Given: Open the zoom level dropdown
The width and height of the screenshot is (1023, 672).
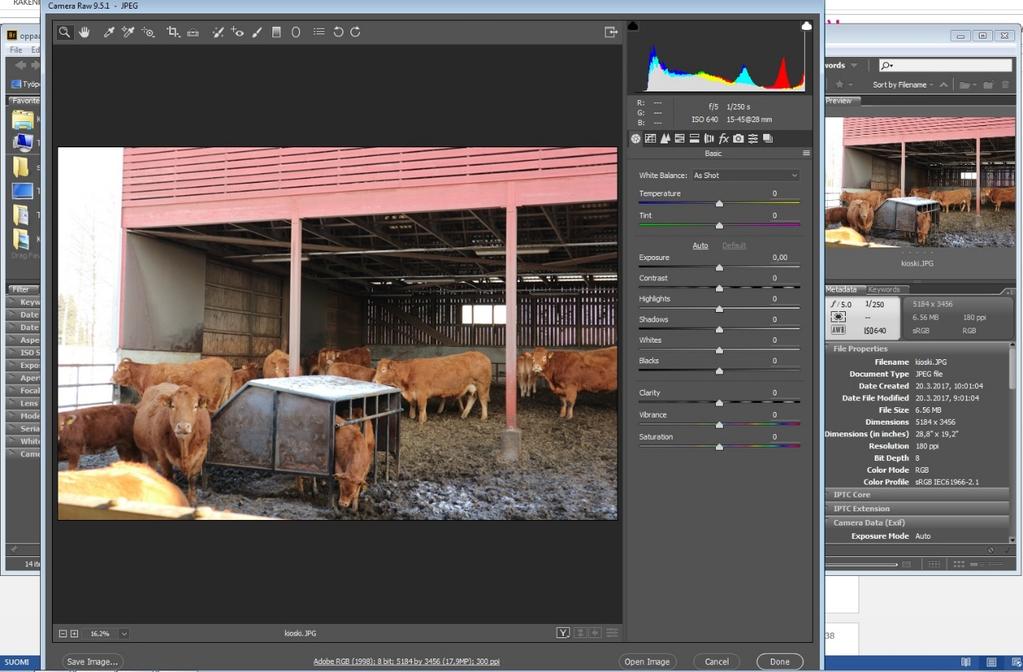Looking at the screenshot, I should 124,634.
